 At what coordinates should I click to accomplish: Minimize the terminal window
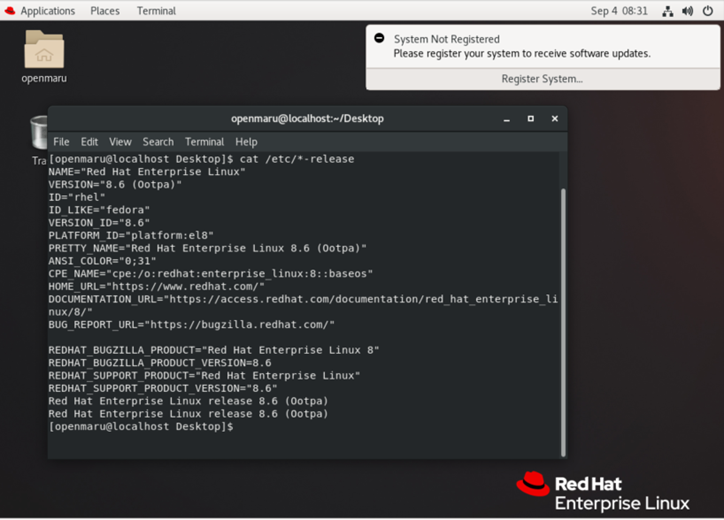coord(507,119)
